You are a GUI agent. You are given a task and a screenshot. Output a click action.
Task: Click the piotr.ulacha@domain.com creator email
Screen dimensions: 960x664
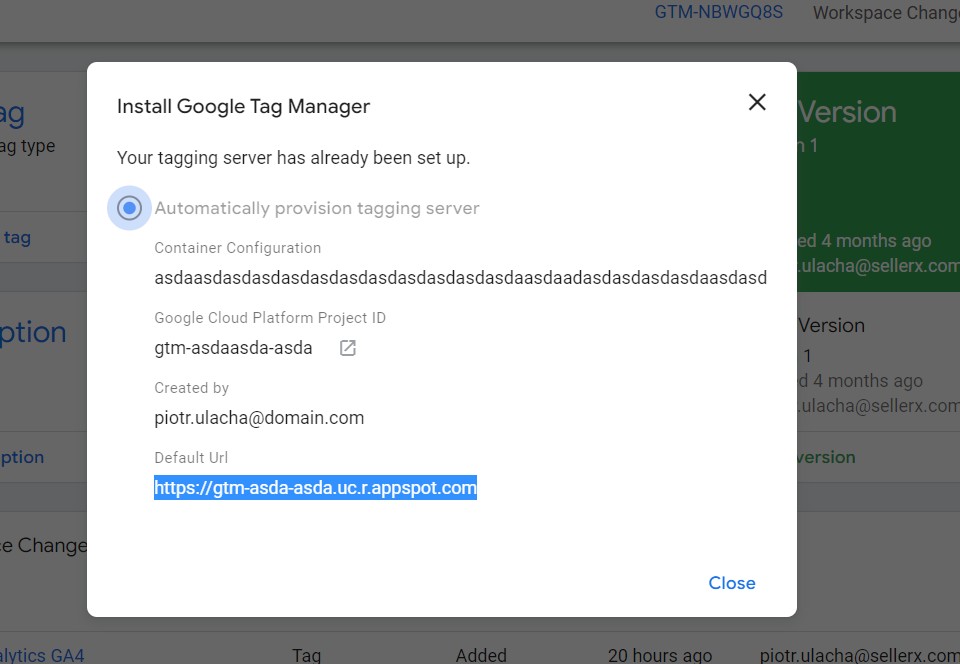(x=259, y=418)
